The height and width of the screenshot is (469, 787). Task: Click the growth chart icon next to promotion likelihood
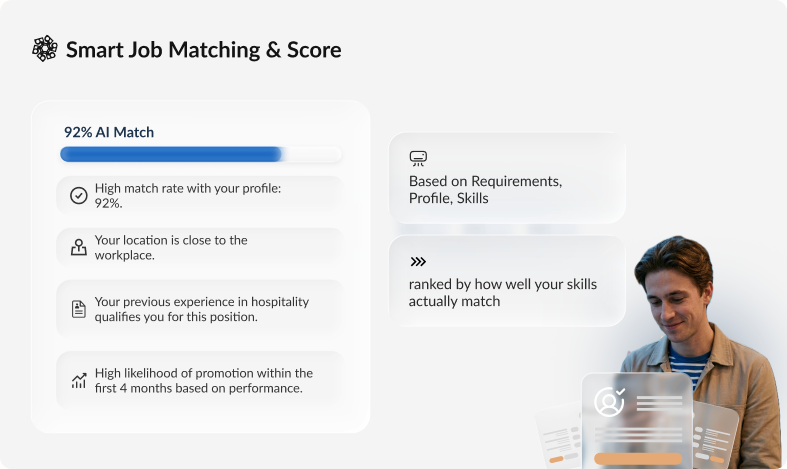click(78, 381)
